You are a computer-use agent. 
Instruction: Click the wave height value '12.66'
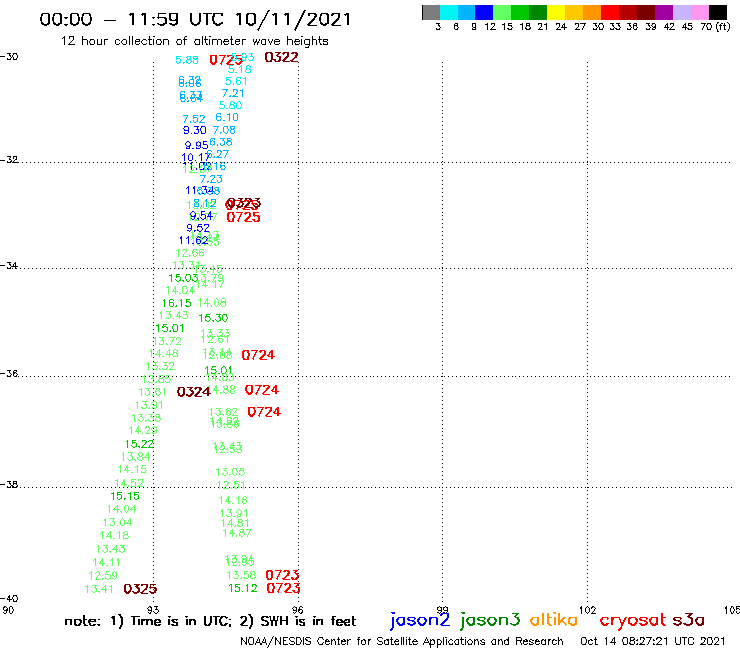tap(190, 253)
